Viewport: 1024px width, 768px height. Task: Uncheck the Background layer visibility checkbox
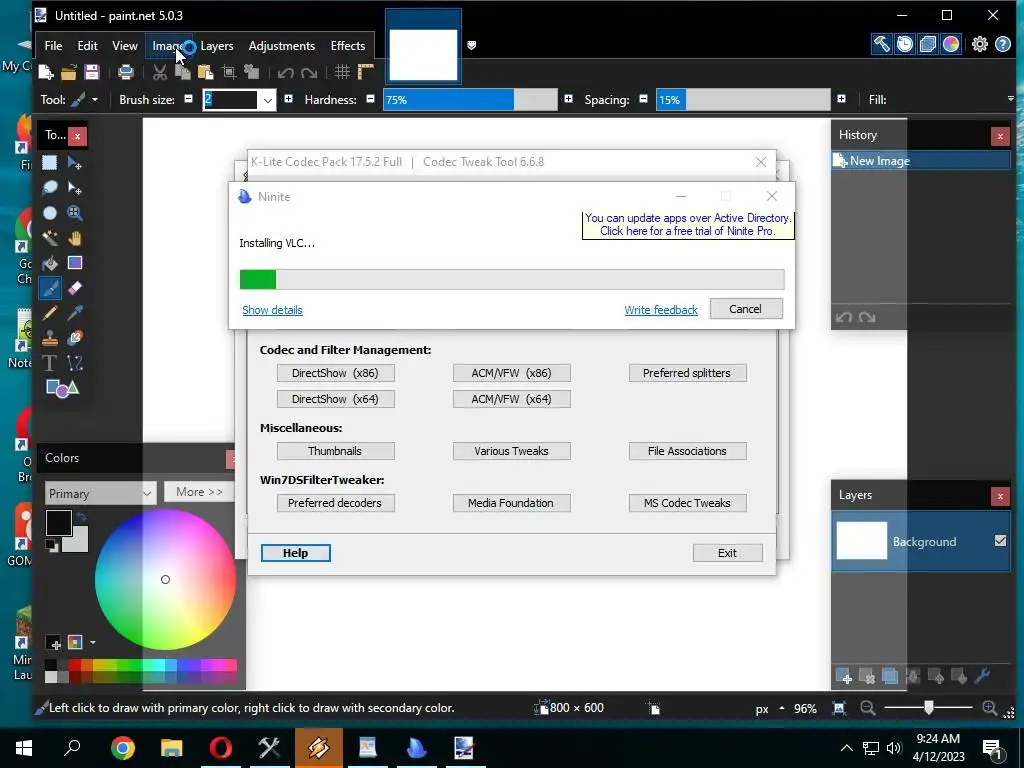pos(1000,541)
